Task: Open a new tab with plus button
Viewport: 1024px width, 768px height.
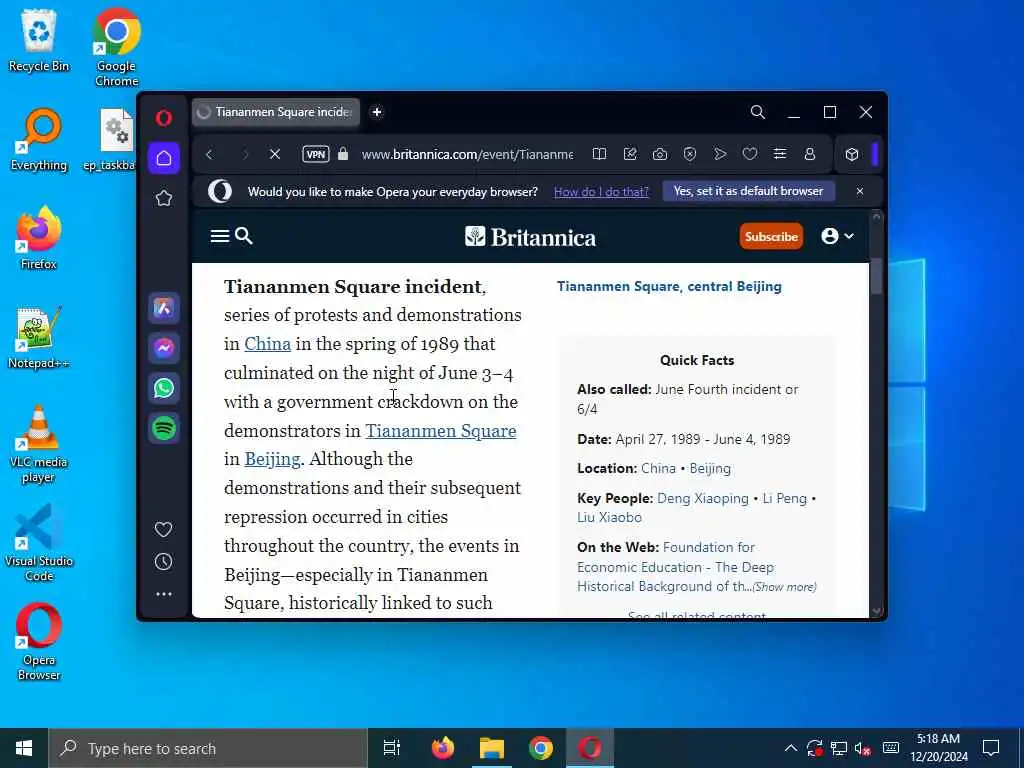Action: [377, 112]
